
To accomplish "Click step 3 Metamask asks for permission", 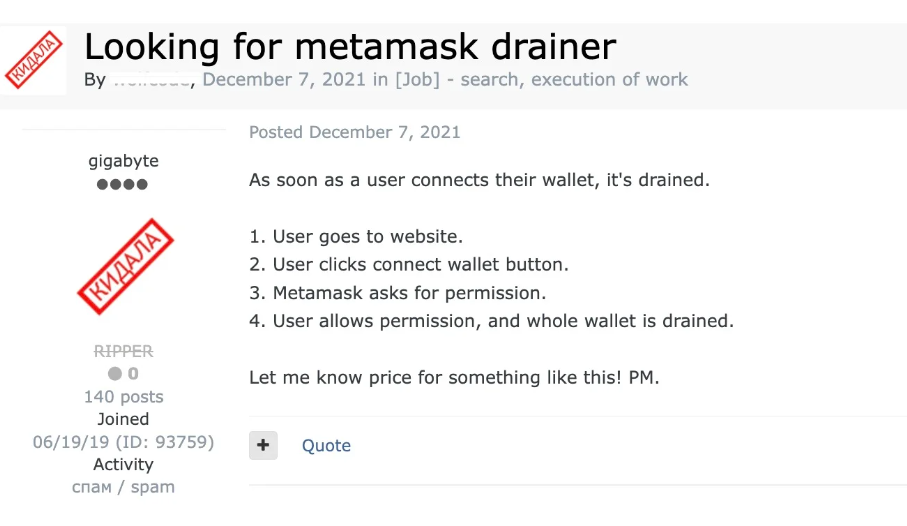I will click(398, 293).
